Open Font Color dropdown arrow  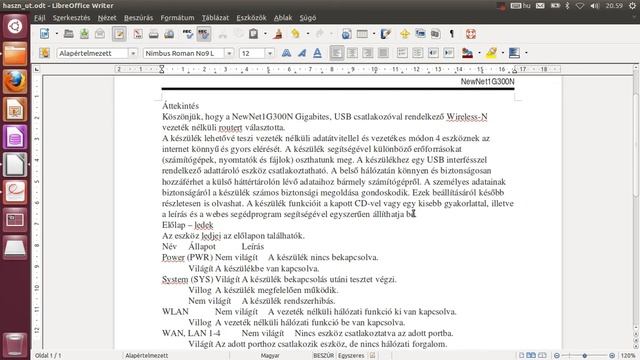[479, 53]
